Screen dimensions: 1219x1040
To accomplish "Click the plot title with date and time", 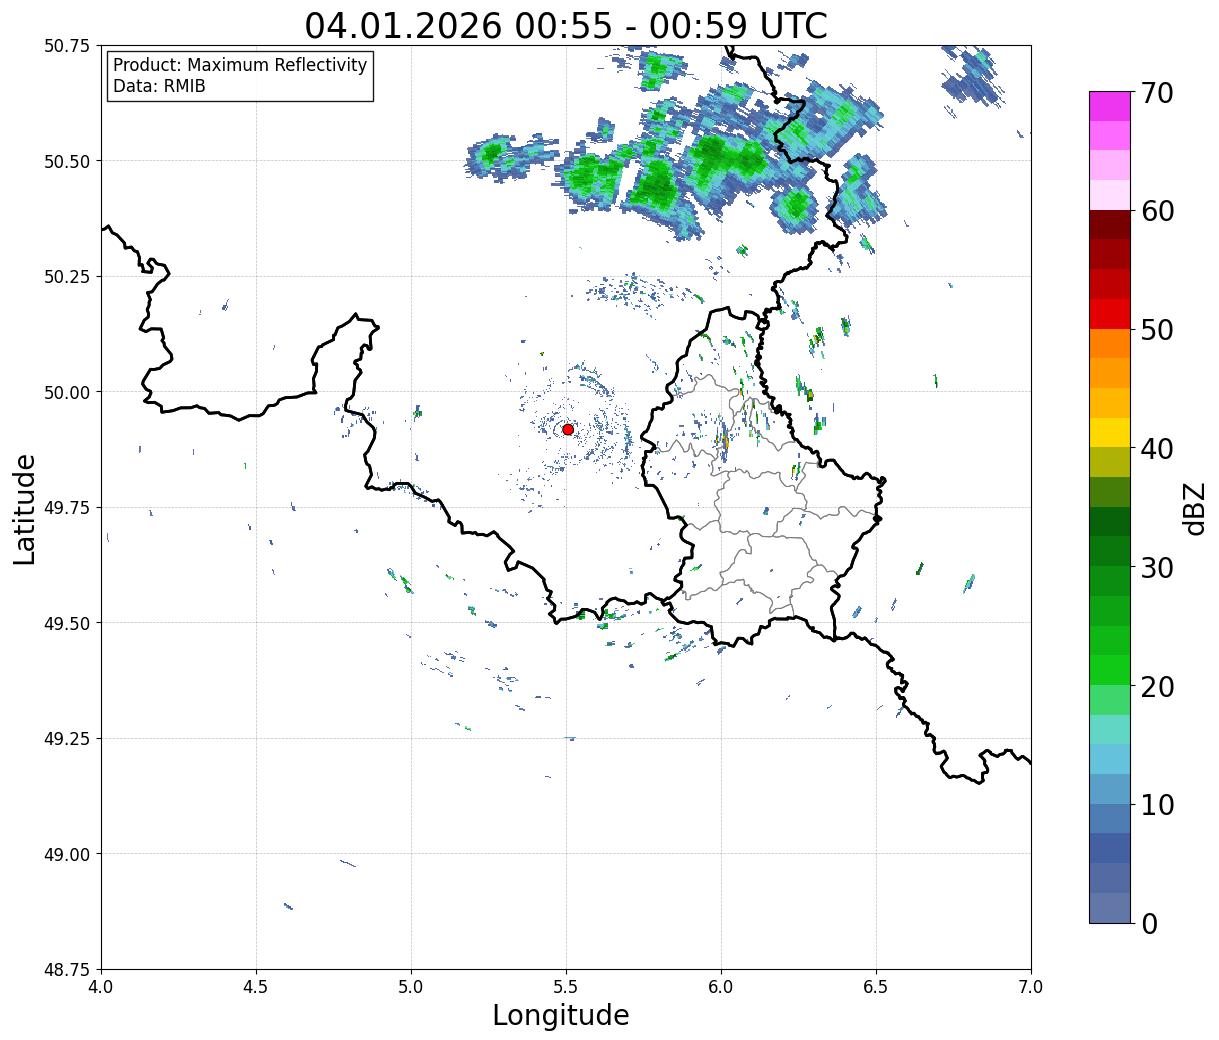I will point(566,25).
